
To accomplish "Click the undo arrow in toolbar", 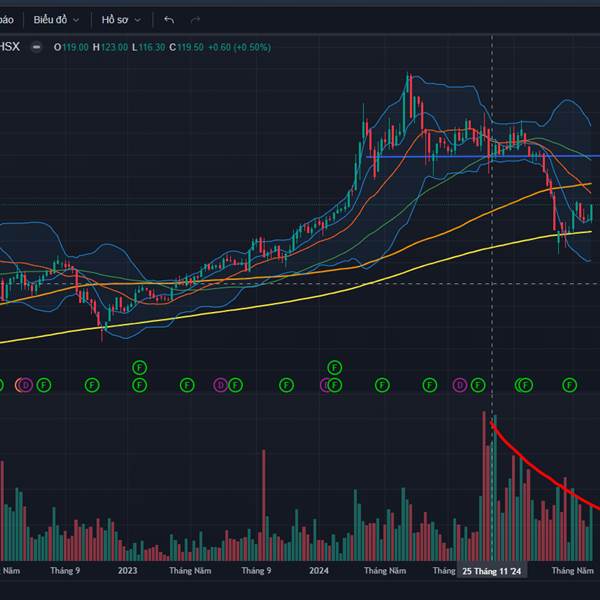I will click(169, 20).
